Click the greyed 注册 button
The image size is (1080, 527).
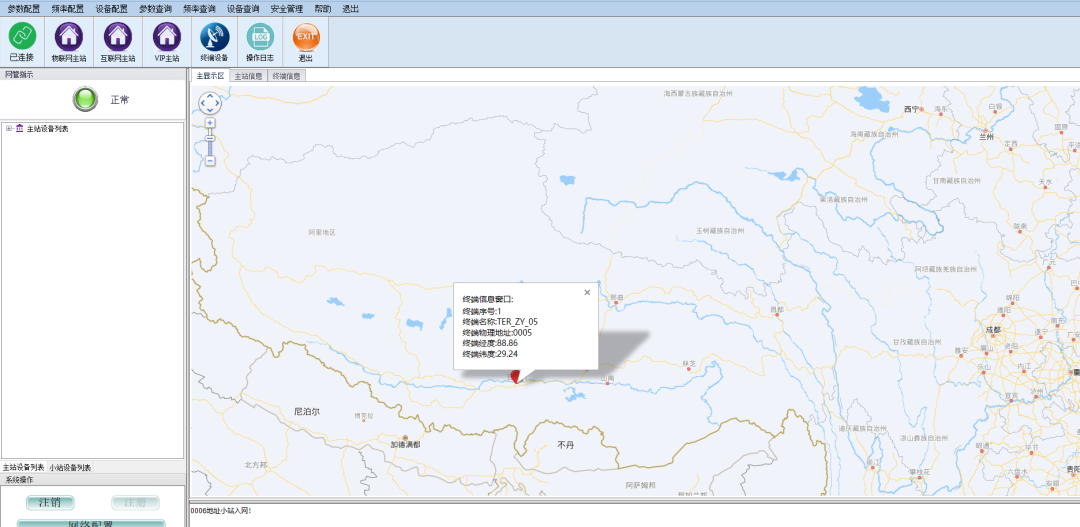pos(135,503)
